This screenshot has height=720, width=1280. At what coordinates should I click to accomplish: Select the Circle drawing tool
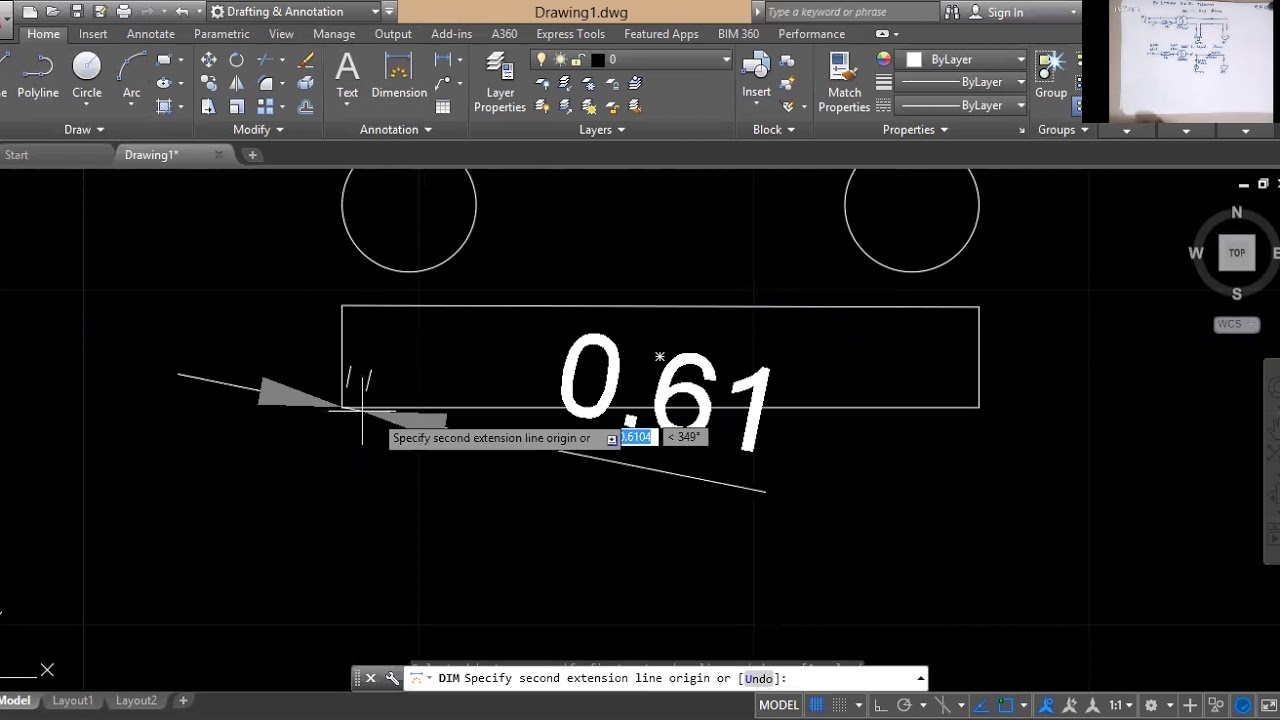pos(87,77)
